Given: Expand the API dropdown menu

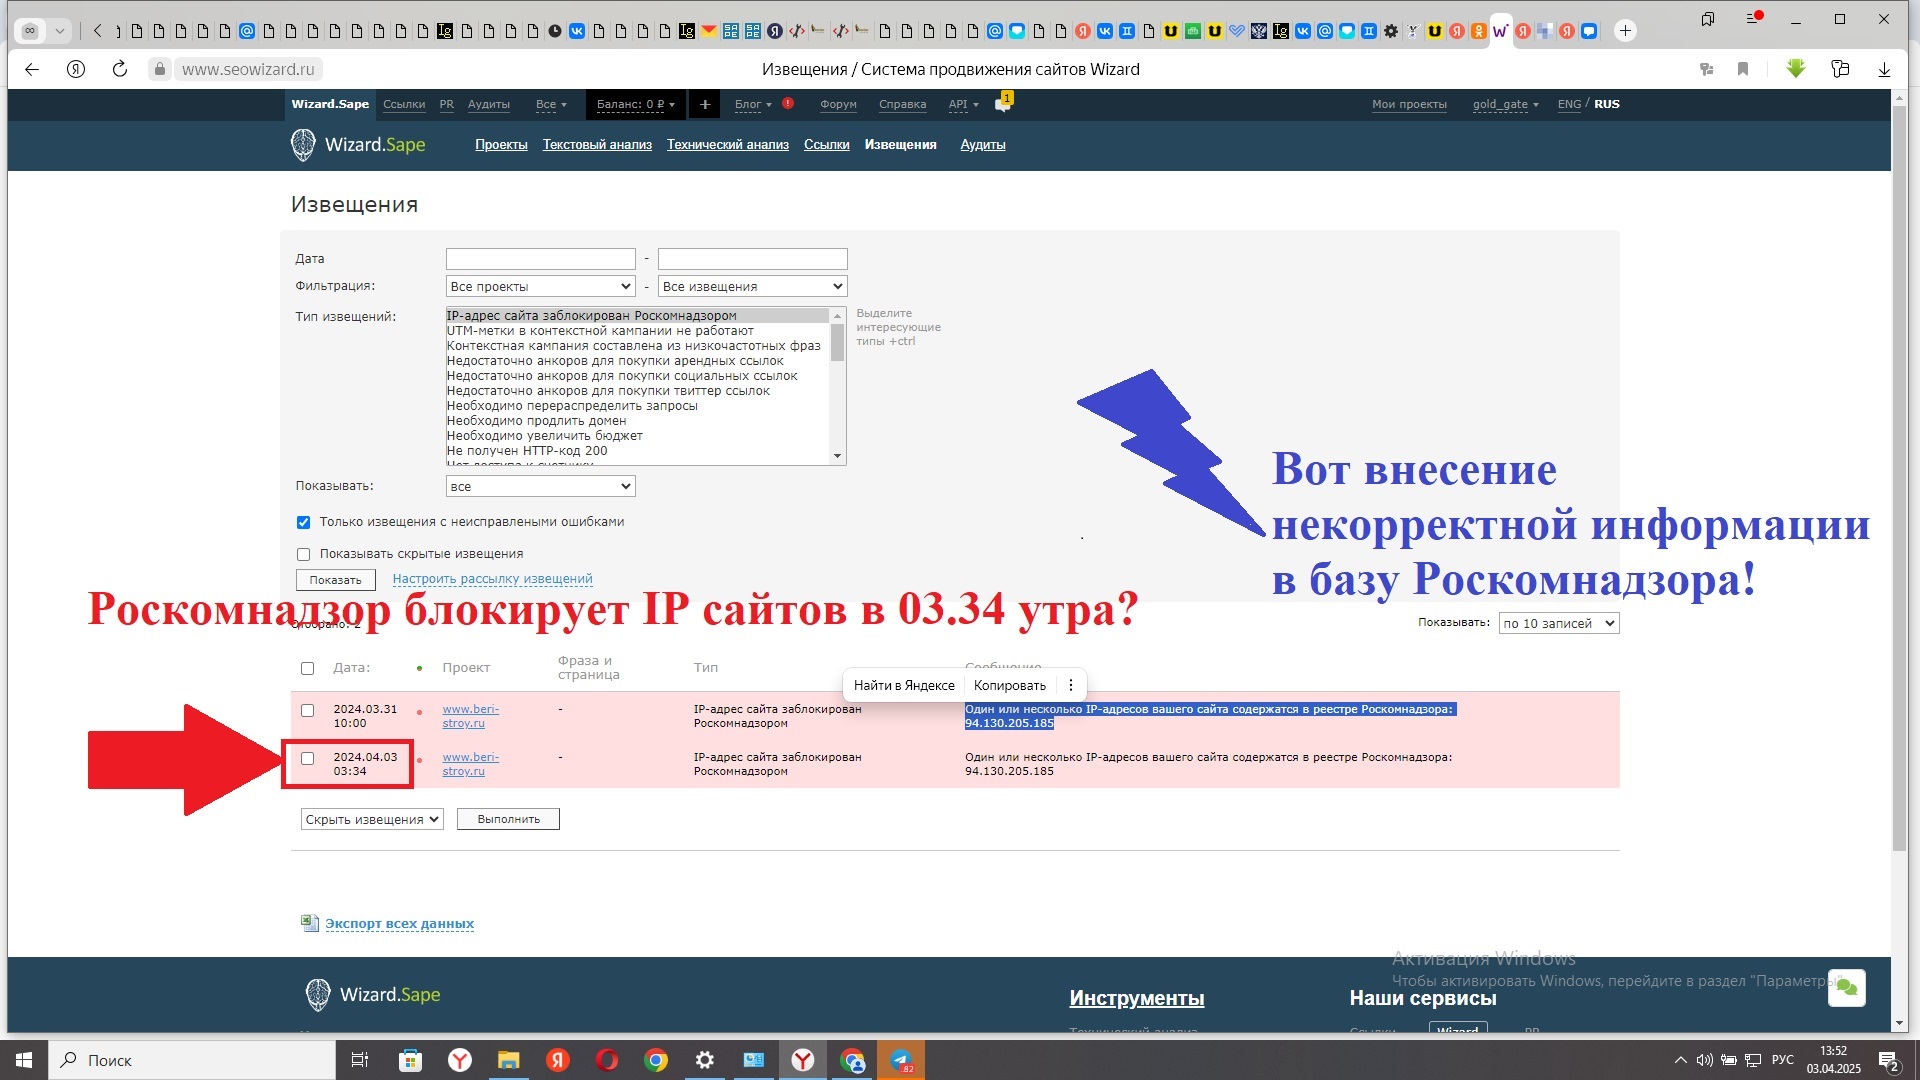Looking at the screenshot, I should pos(963,104).
